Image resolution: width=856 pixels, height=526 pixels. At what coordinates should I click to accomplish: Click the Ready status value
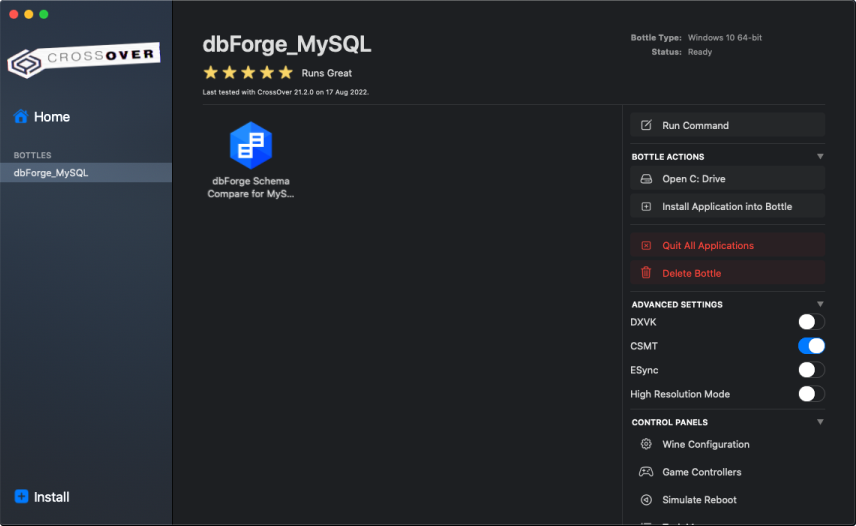click(700, 52)
